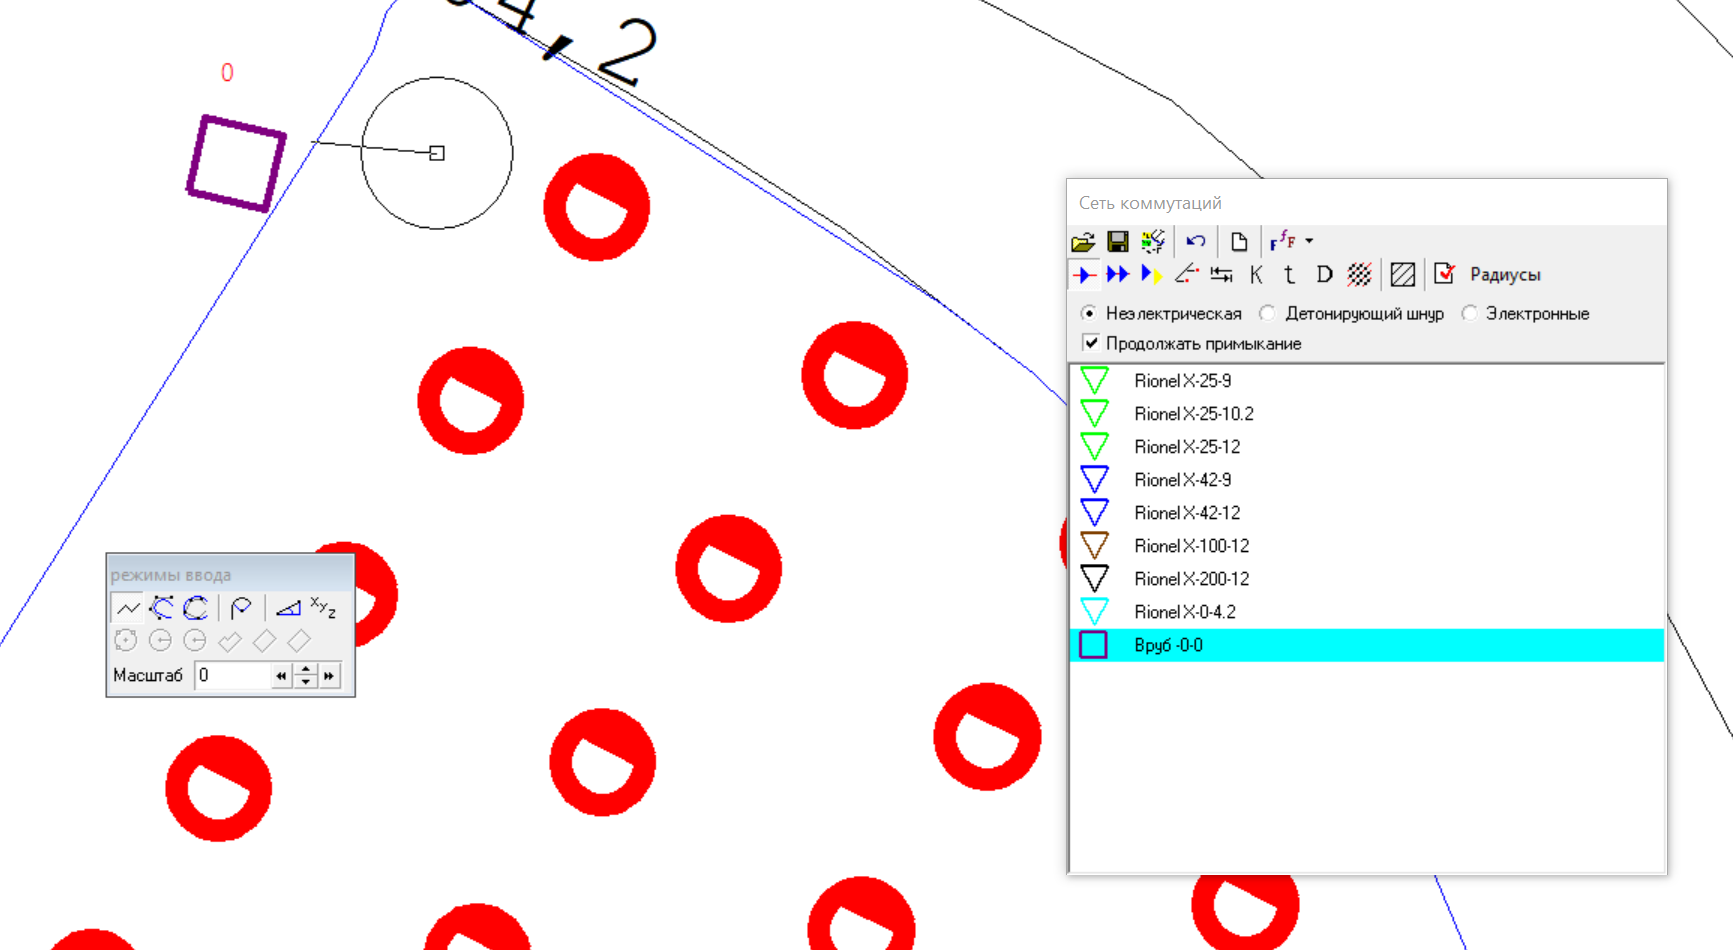The width and height of the screenshot is (1733, 950).
Task: Select Rionel X-25-9 in the list
Action: pos(1366,381)
